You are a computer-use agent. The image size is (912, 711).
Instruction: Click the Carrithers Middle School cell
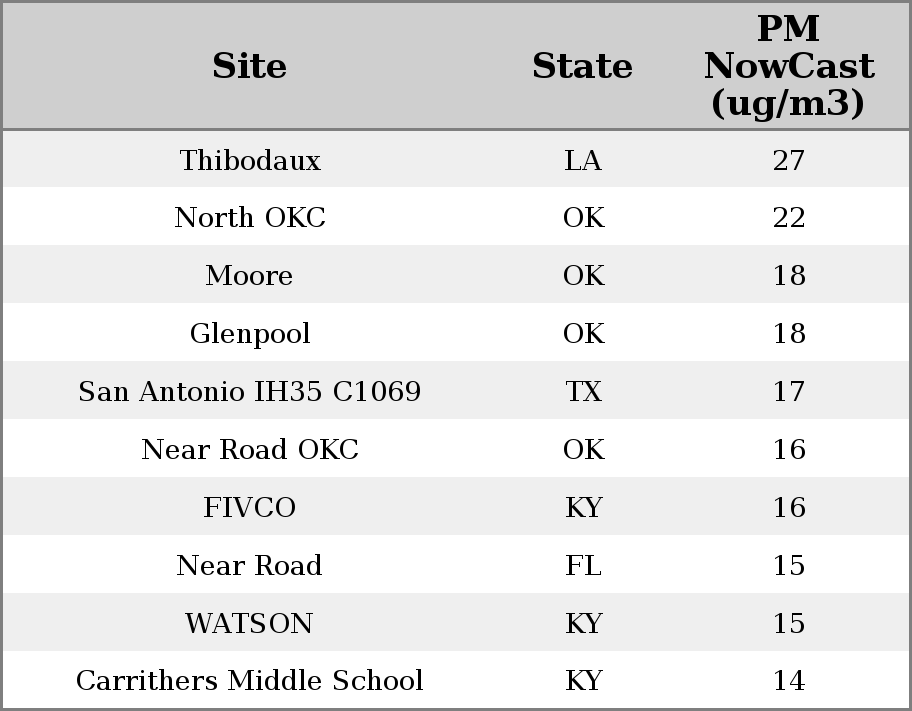coord(250,681)
